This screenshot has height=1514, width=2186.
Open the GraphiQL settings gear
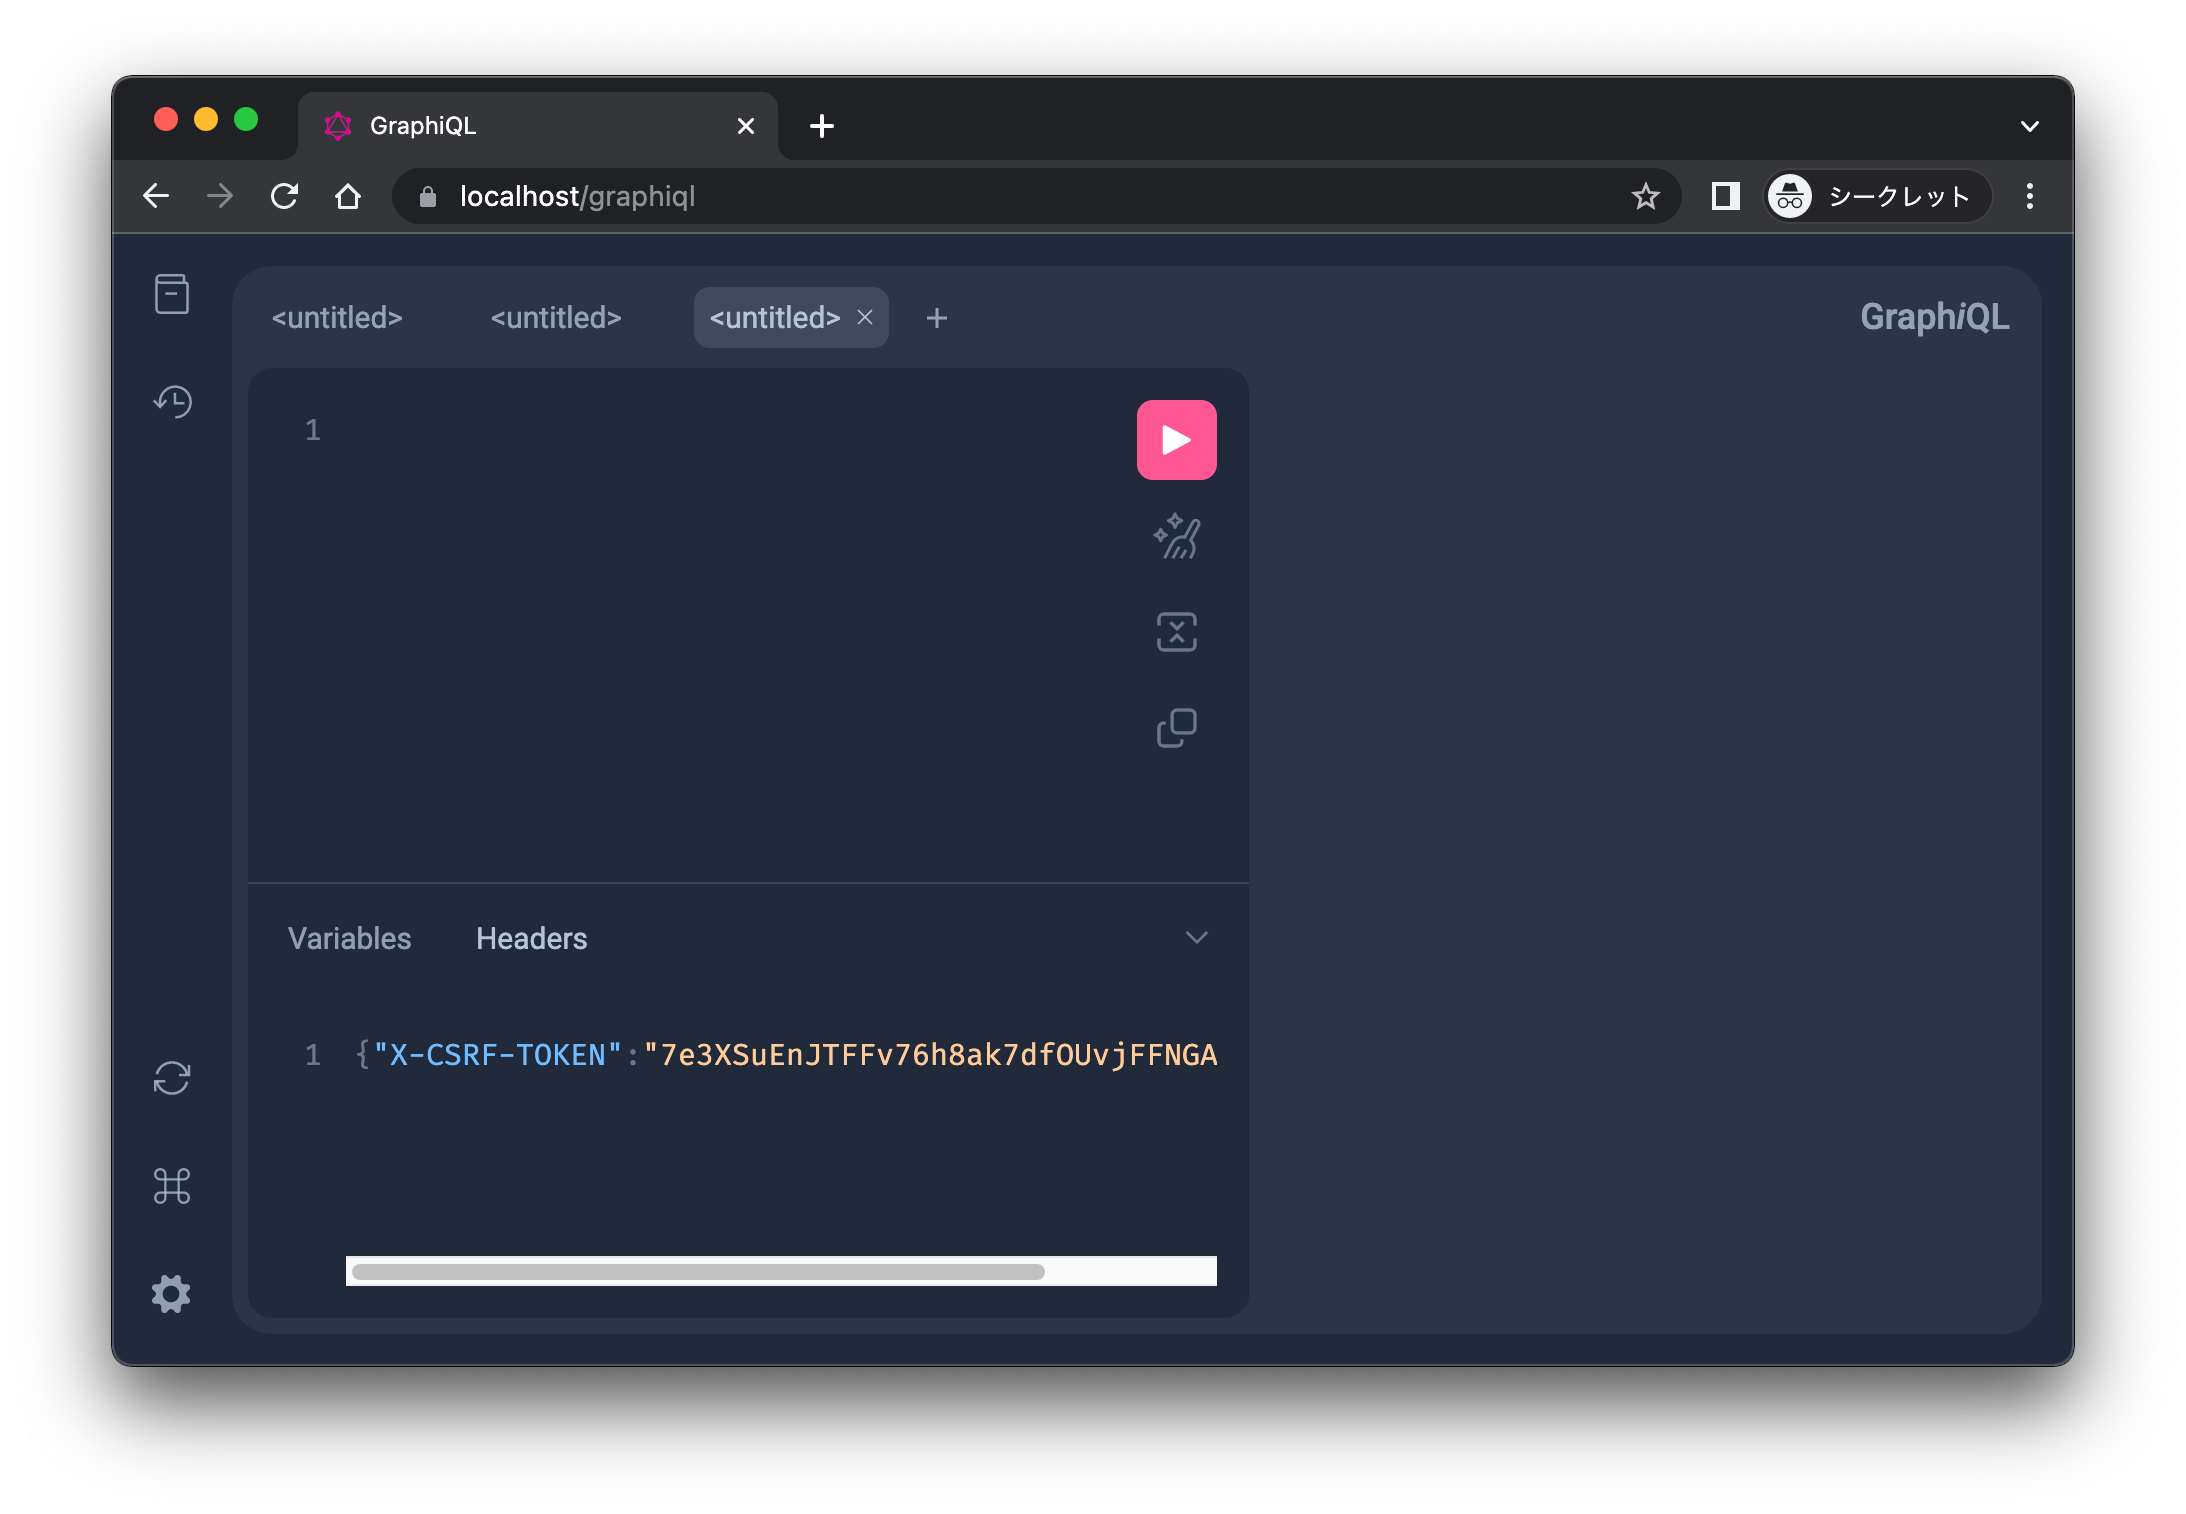pyautogui.click(x=172, y=1294)
